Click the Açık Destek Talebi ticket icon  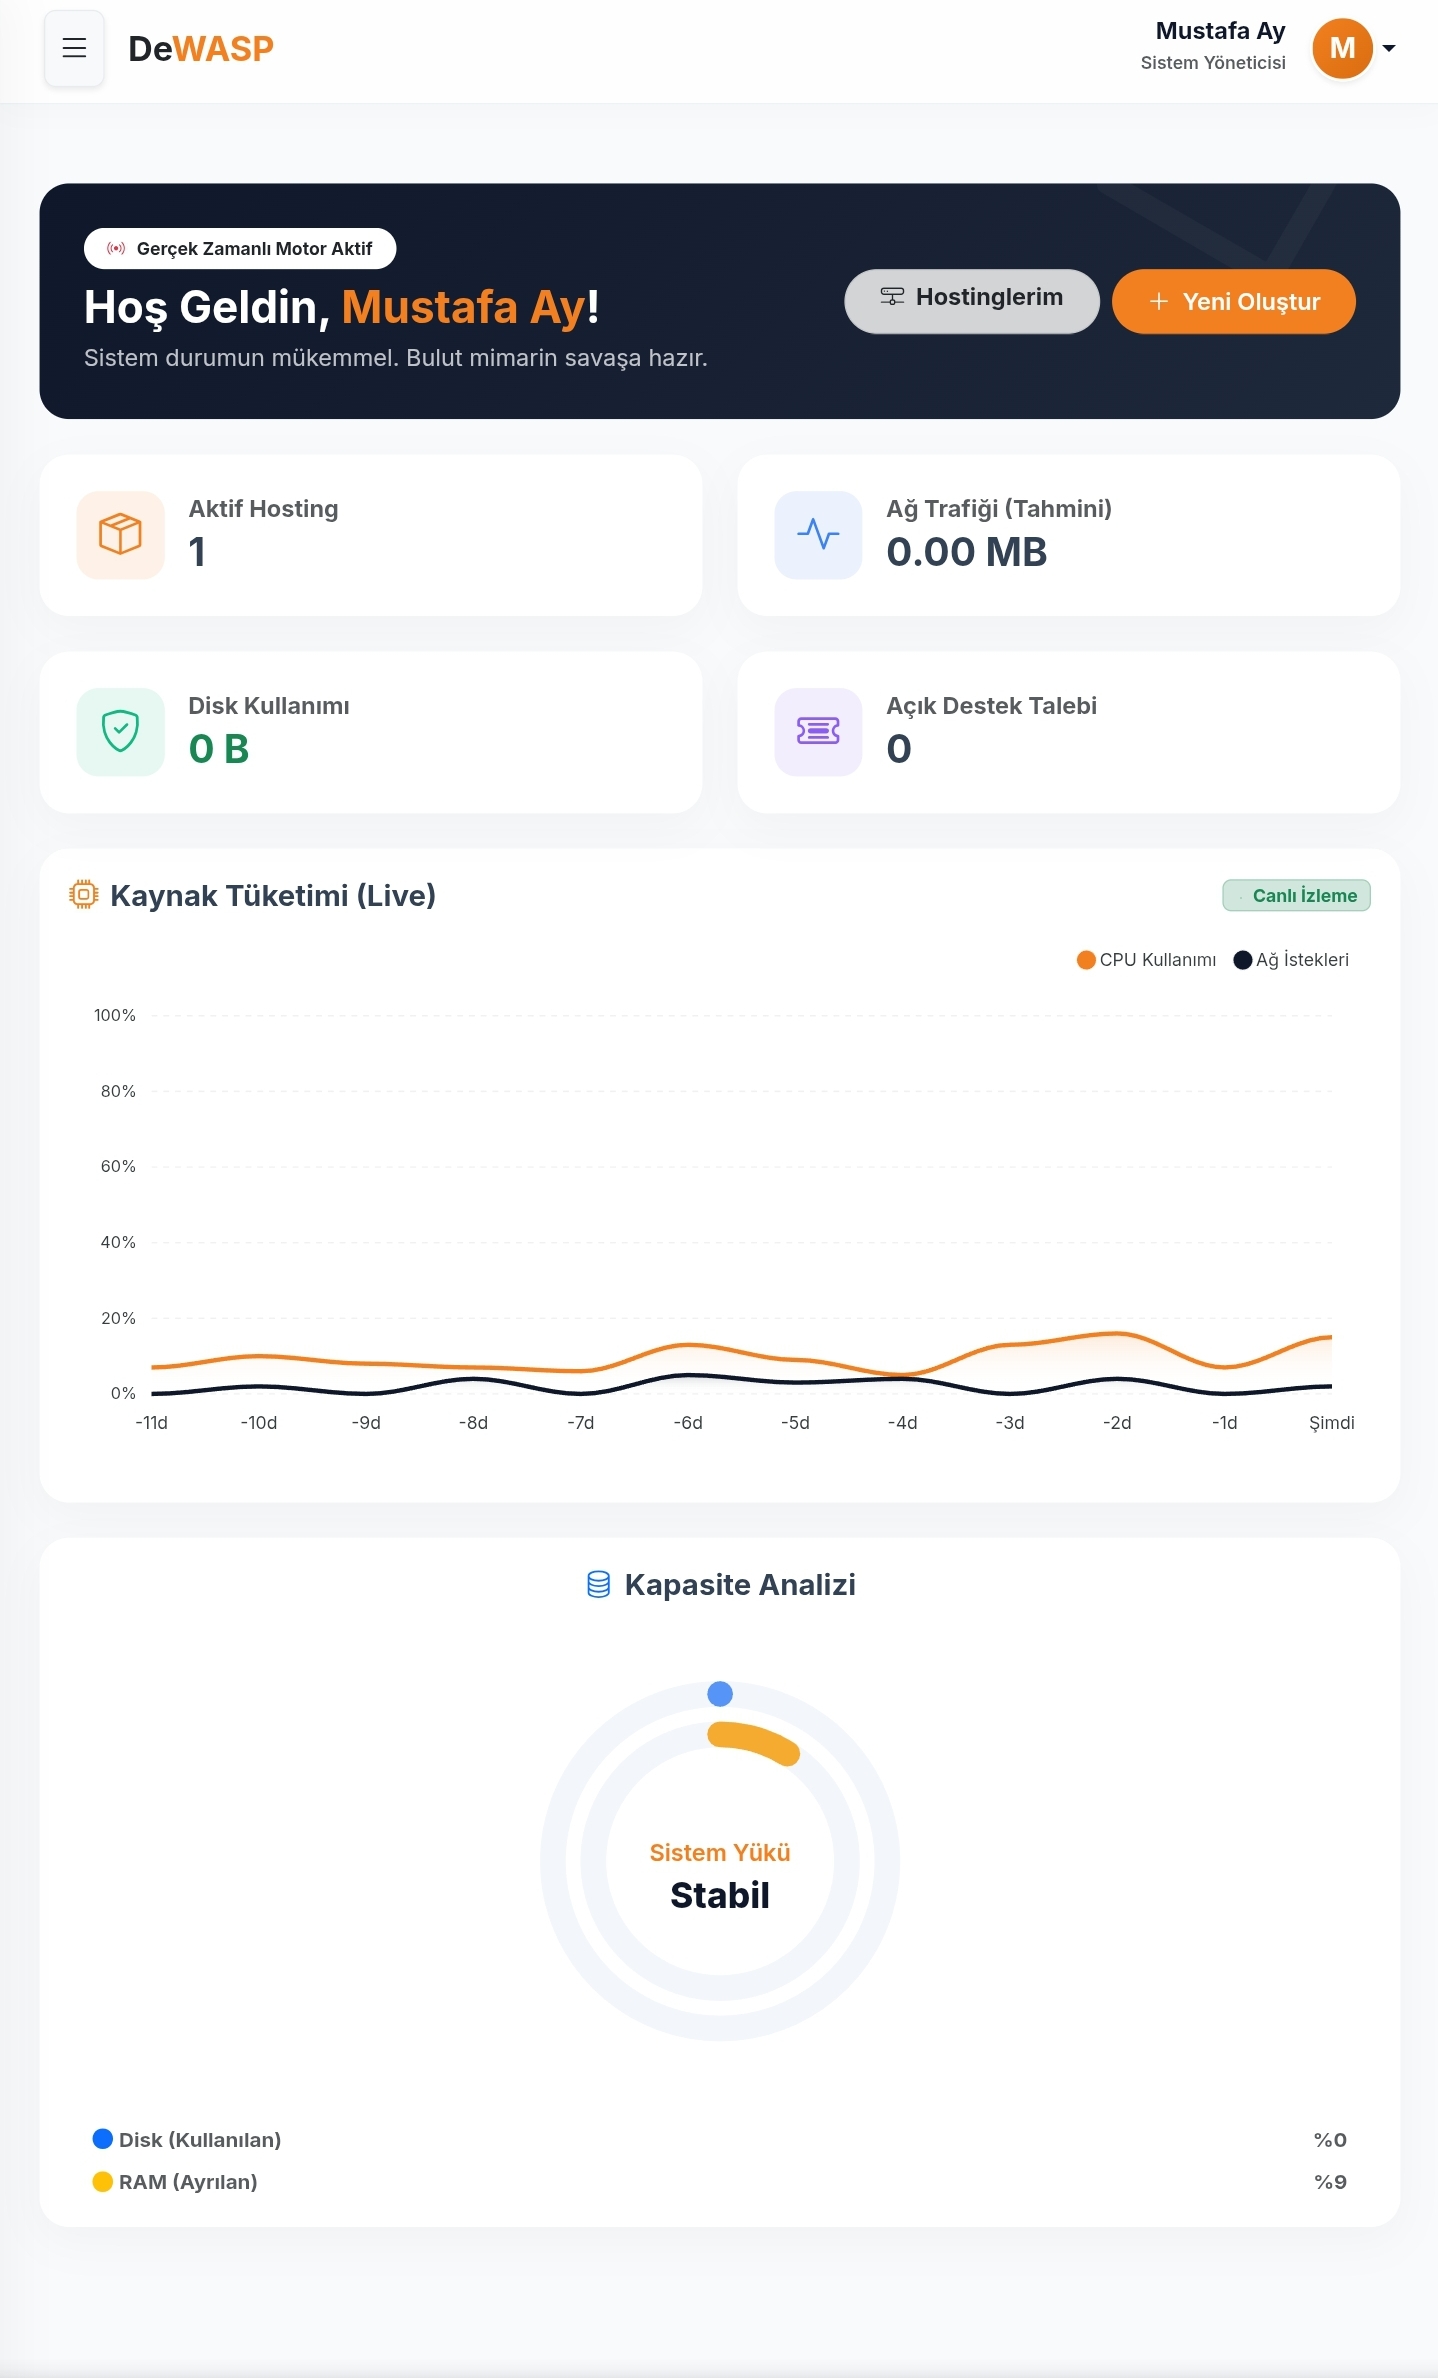[818, 732]
